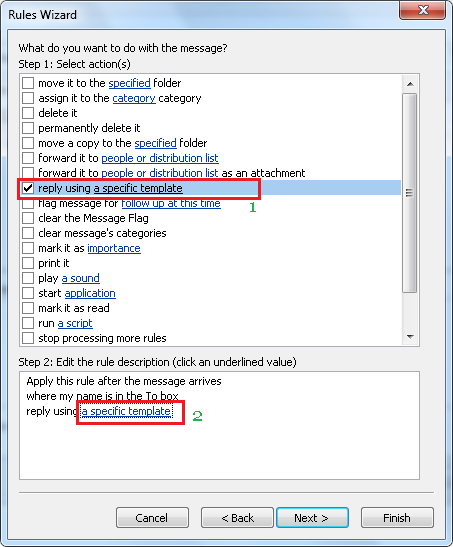Click 'where my name is in the To box' text

point(102,396)
